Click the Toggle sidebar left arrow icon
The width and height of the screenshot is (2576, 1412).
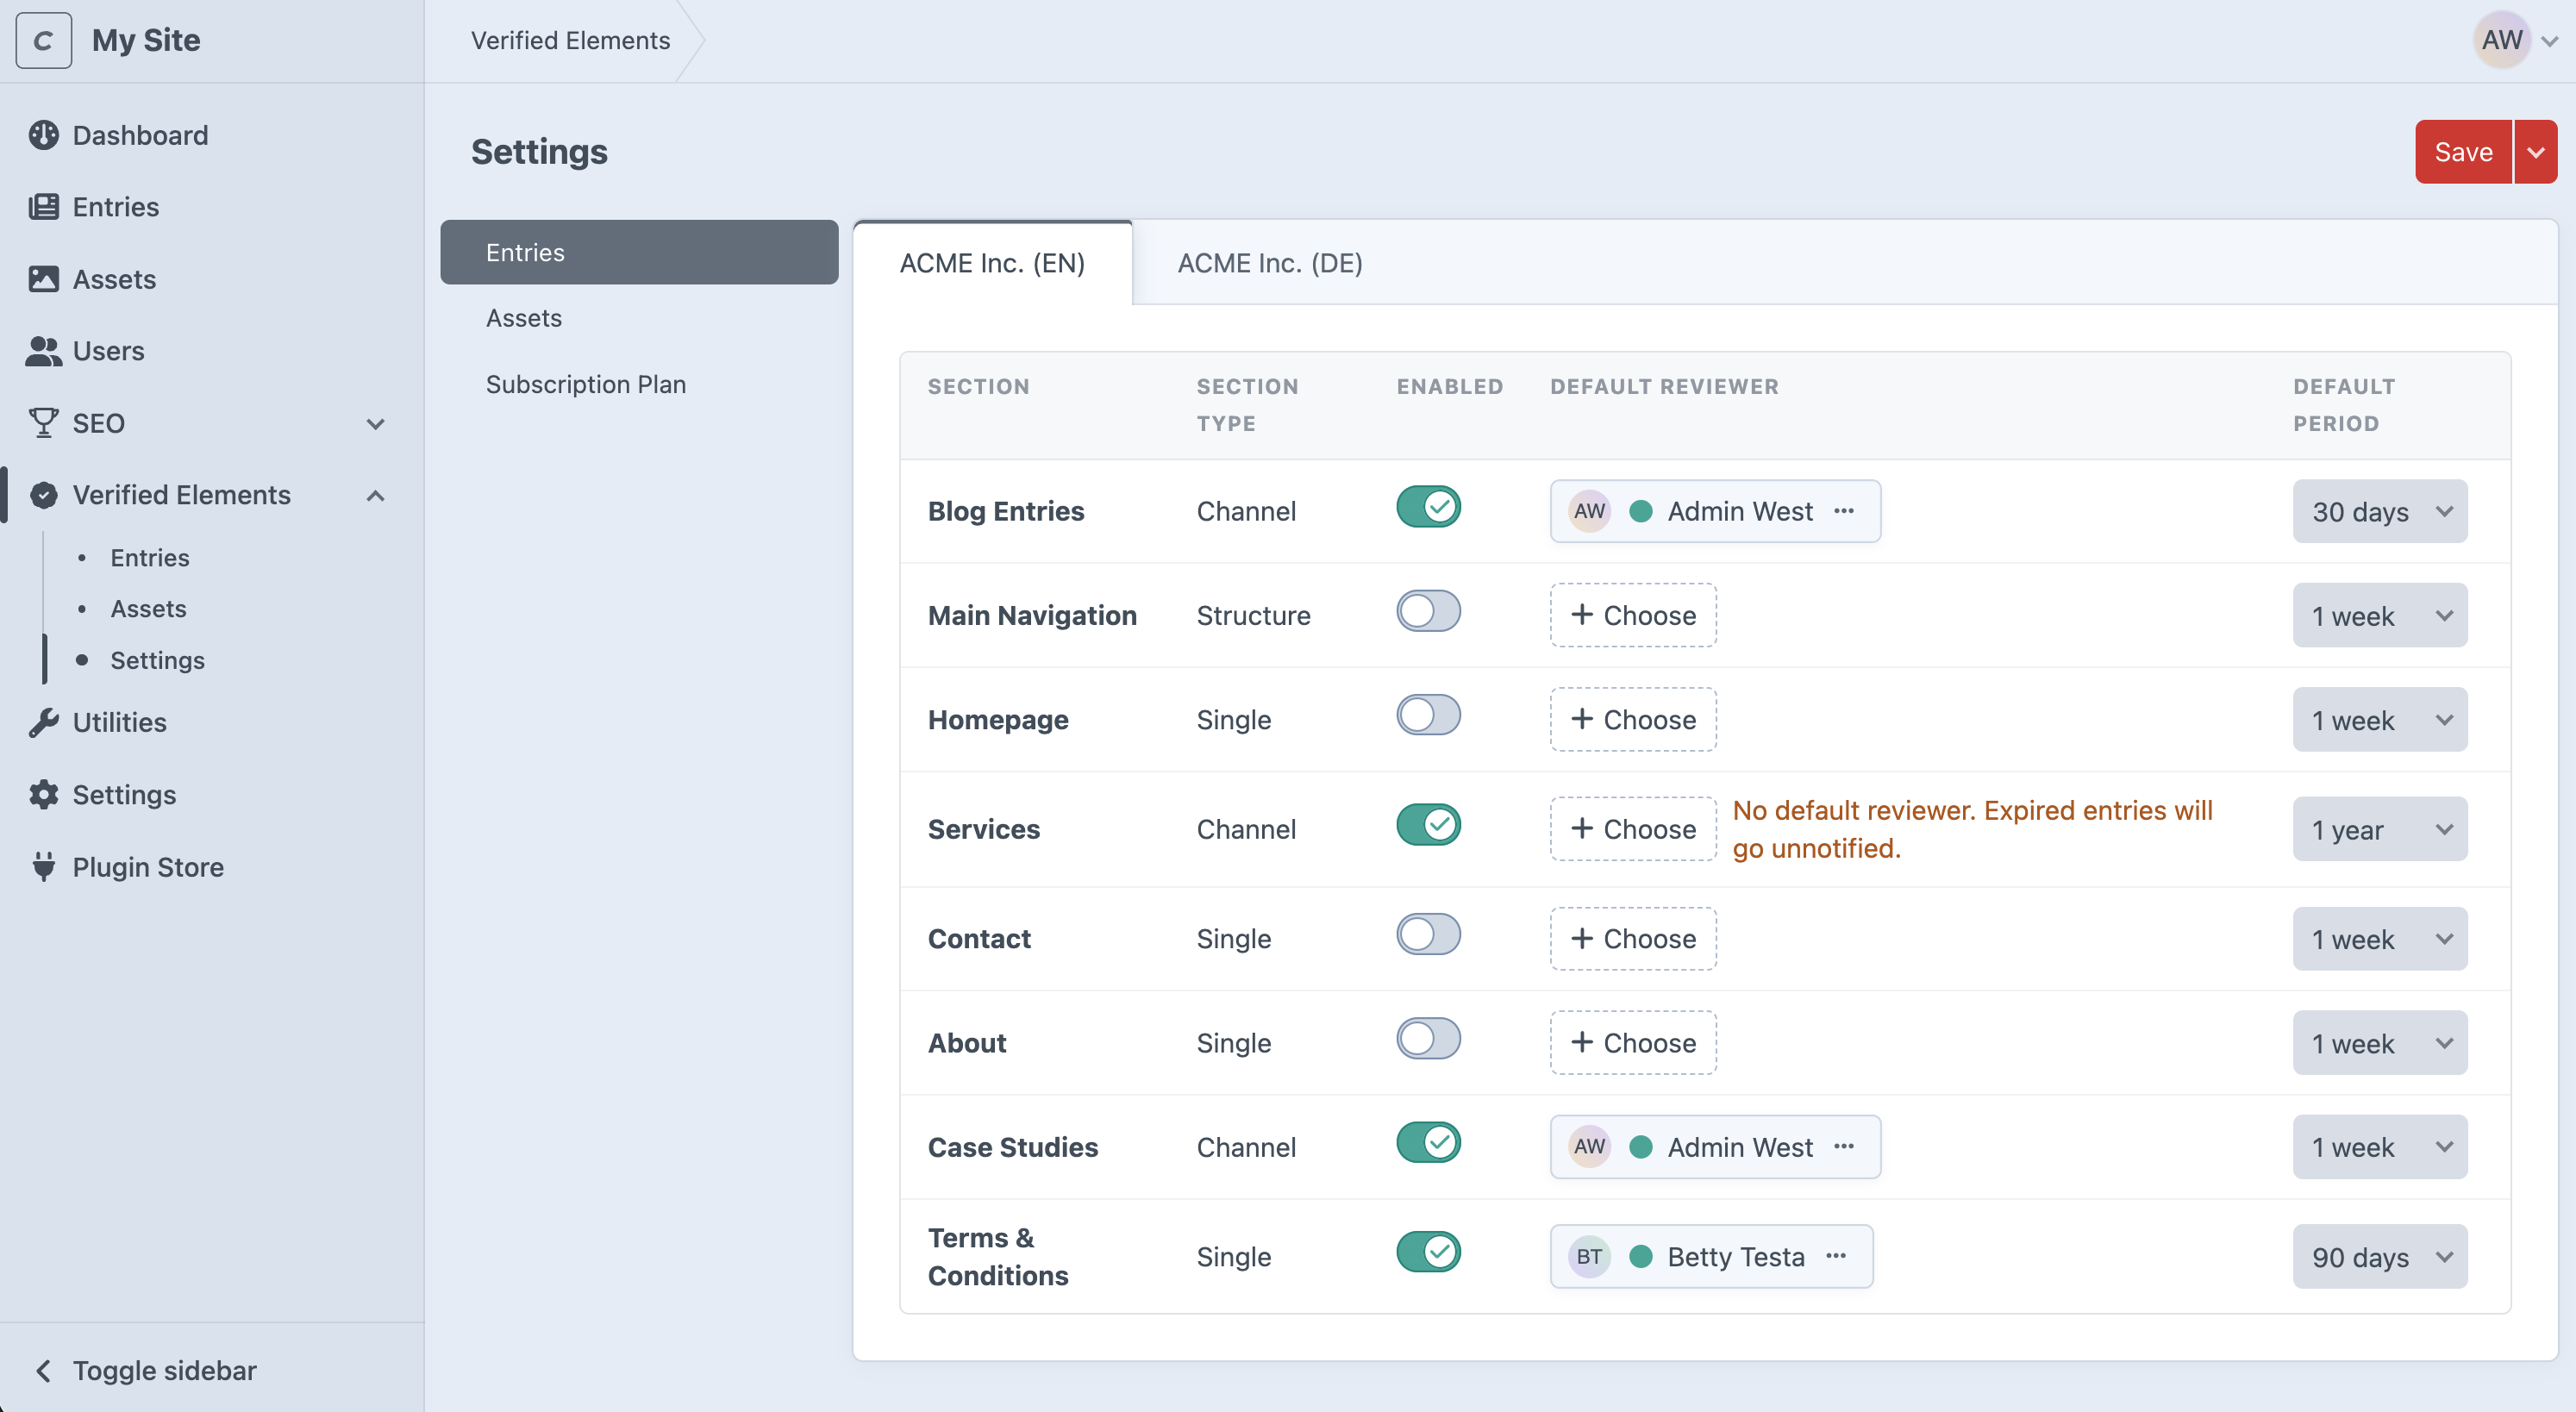(x=43, y=1370)
